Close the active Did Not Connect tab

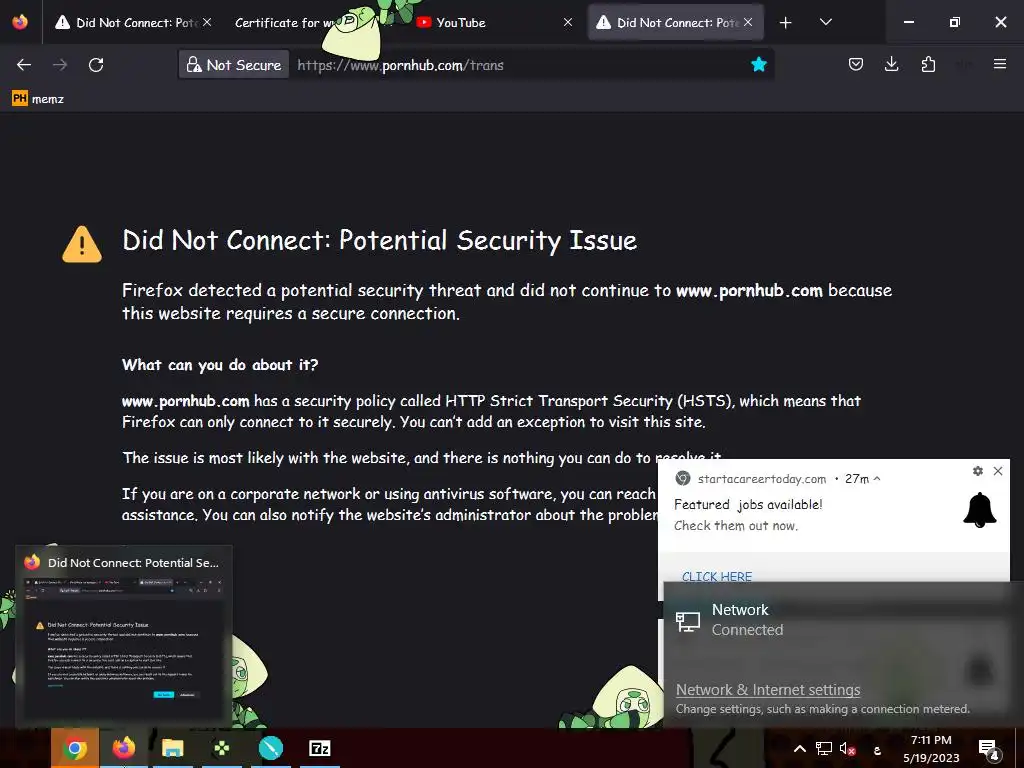pos(748,22)
